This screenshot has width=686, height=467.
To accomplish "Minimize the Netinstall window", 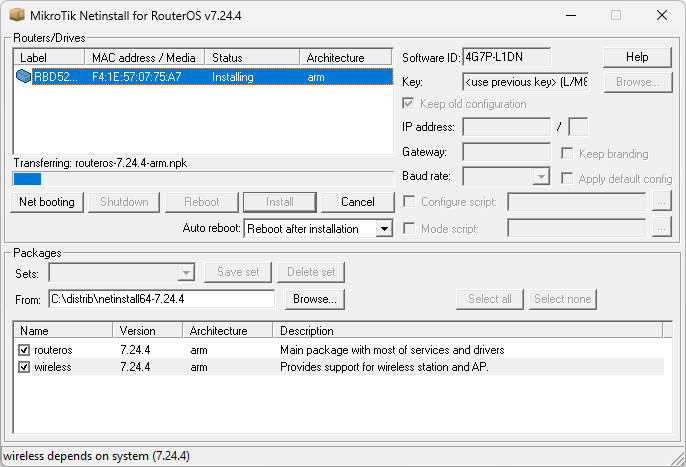I will [x=571, y=15].
